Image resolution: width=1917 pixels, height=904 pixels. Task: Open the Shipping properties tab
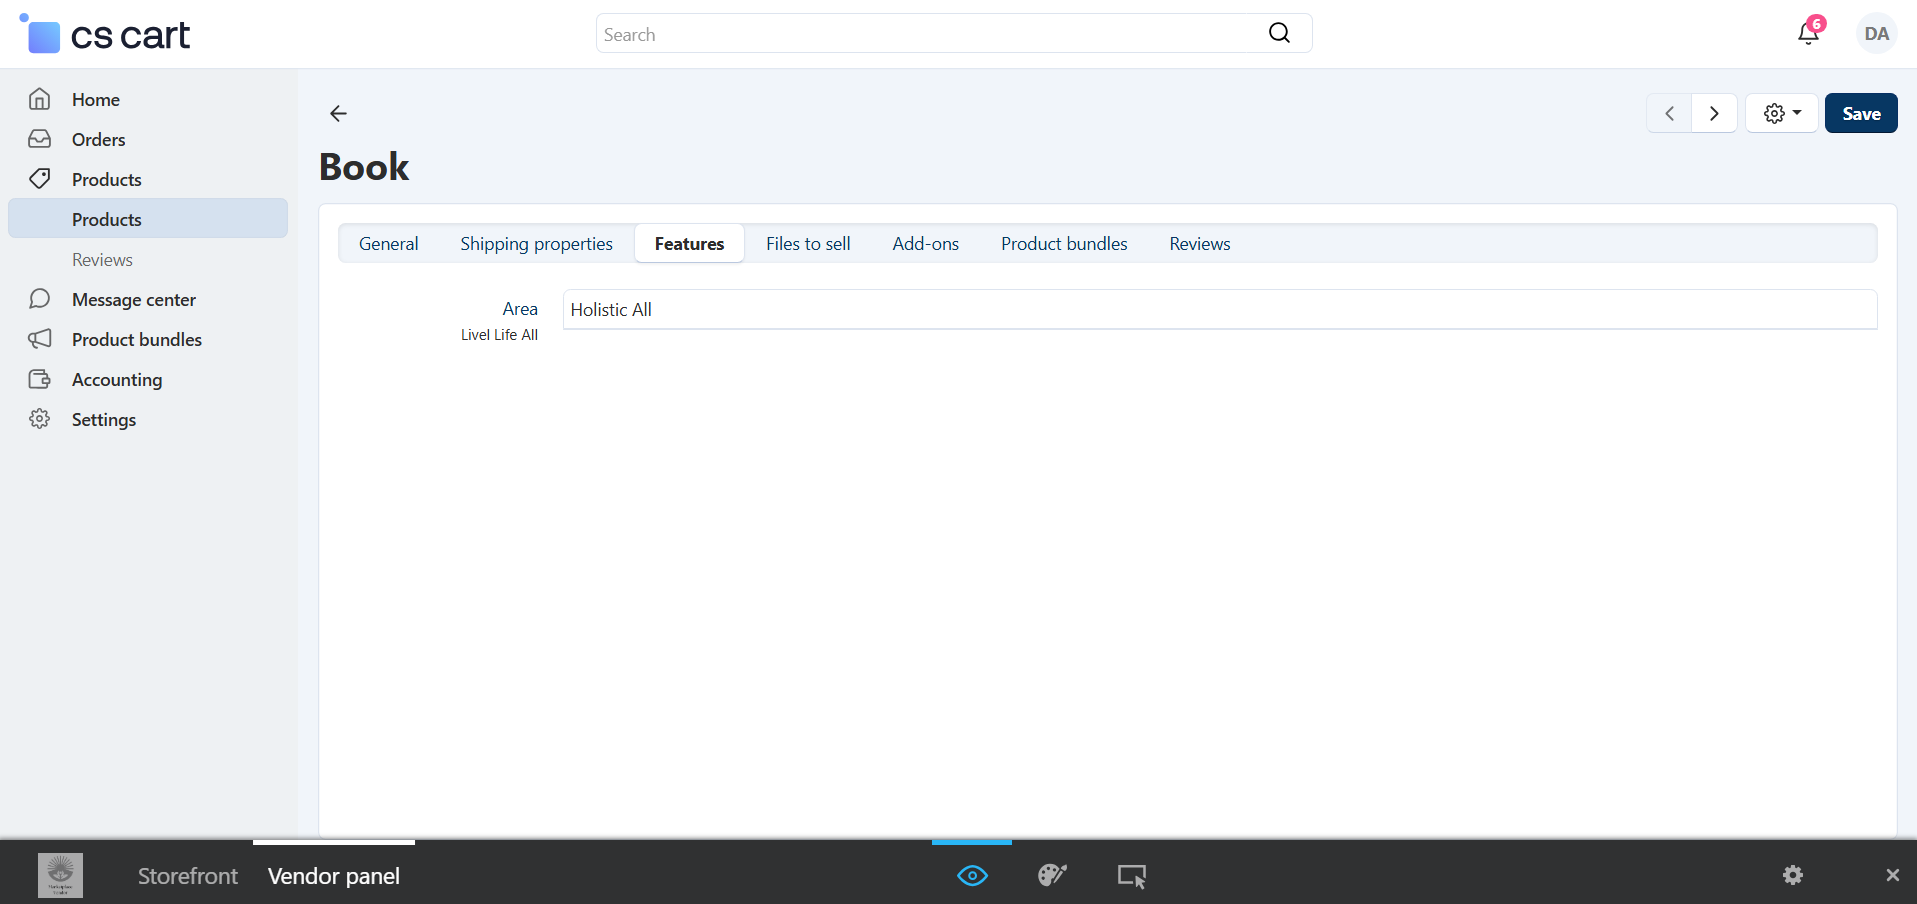point(536,244)
